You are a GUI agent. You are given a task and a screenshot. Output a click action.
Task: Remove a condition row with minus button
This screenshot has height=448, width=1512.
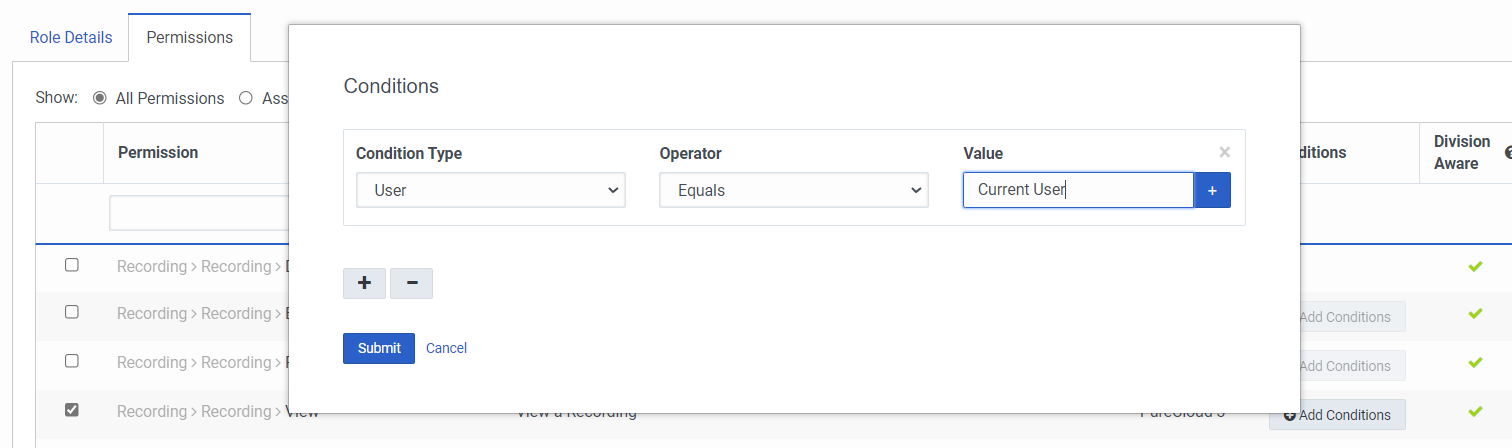[x=412, y=283]
